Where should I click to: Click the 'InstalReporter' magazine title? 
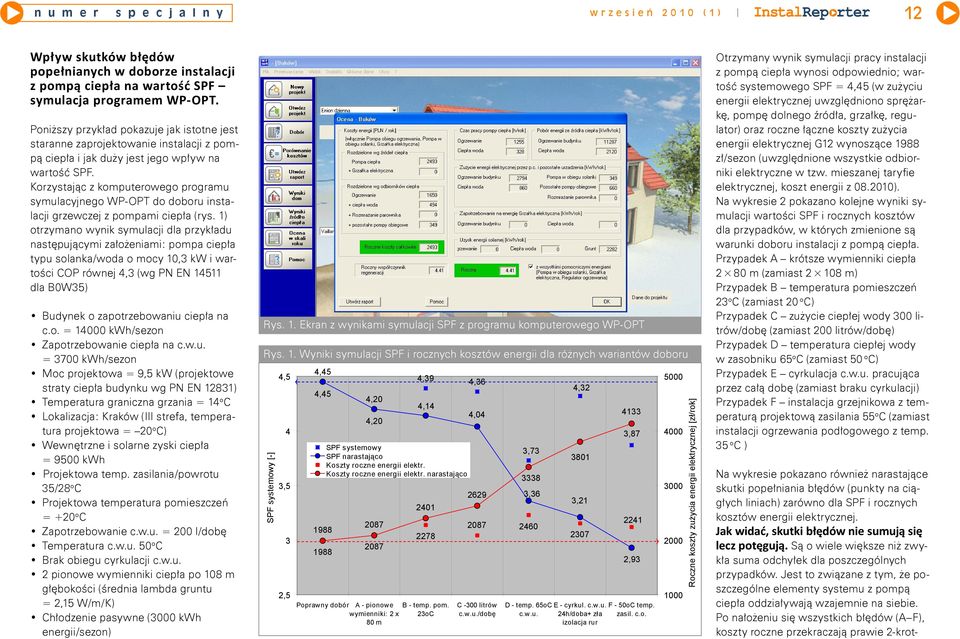tap(811, 12)
